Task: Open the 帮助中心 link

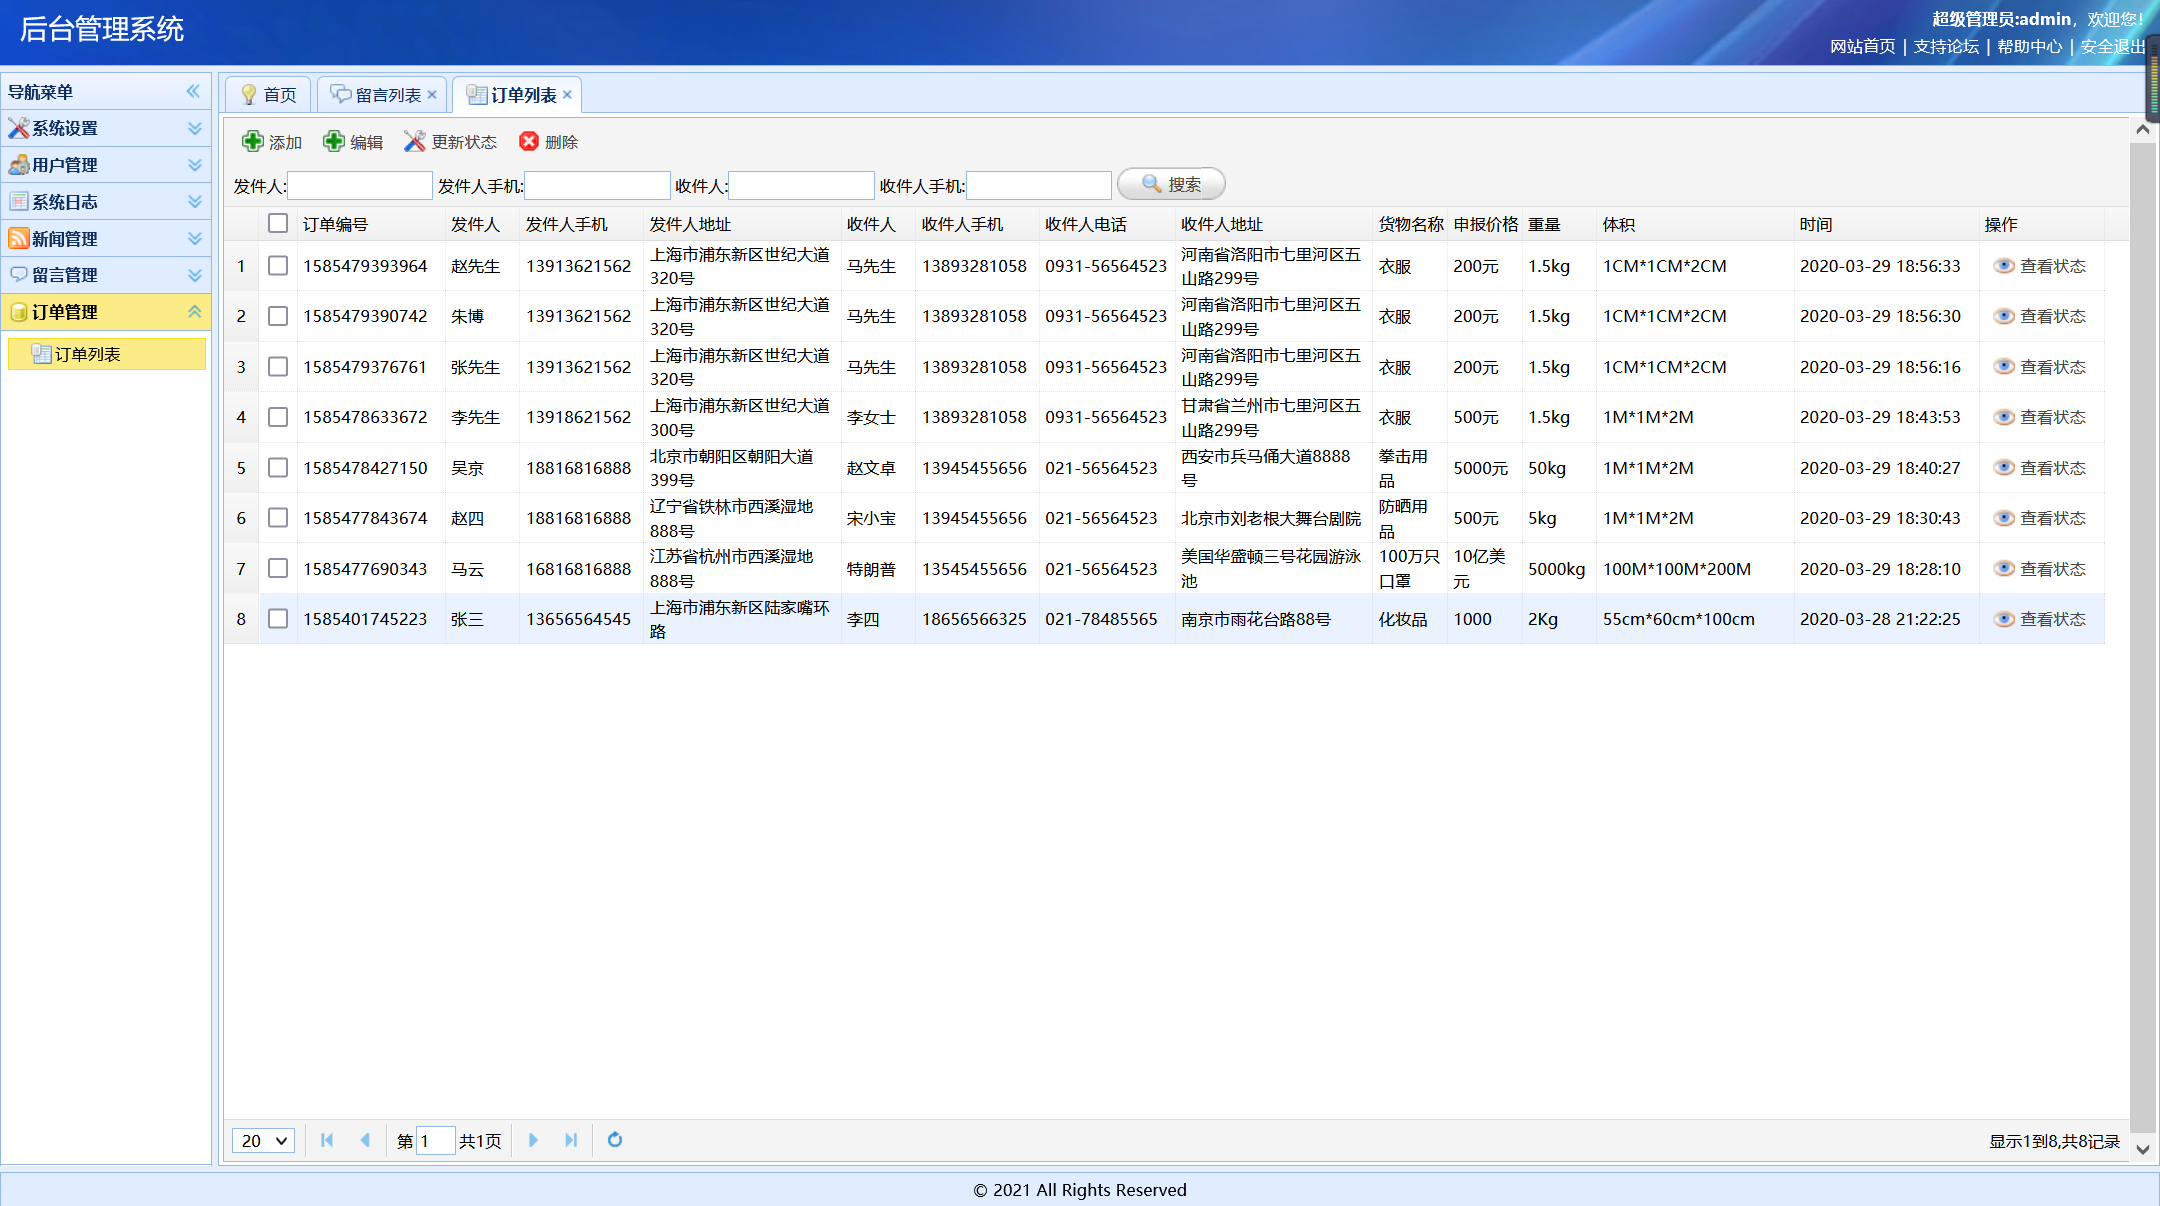Action: [x=2030, y=46]
